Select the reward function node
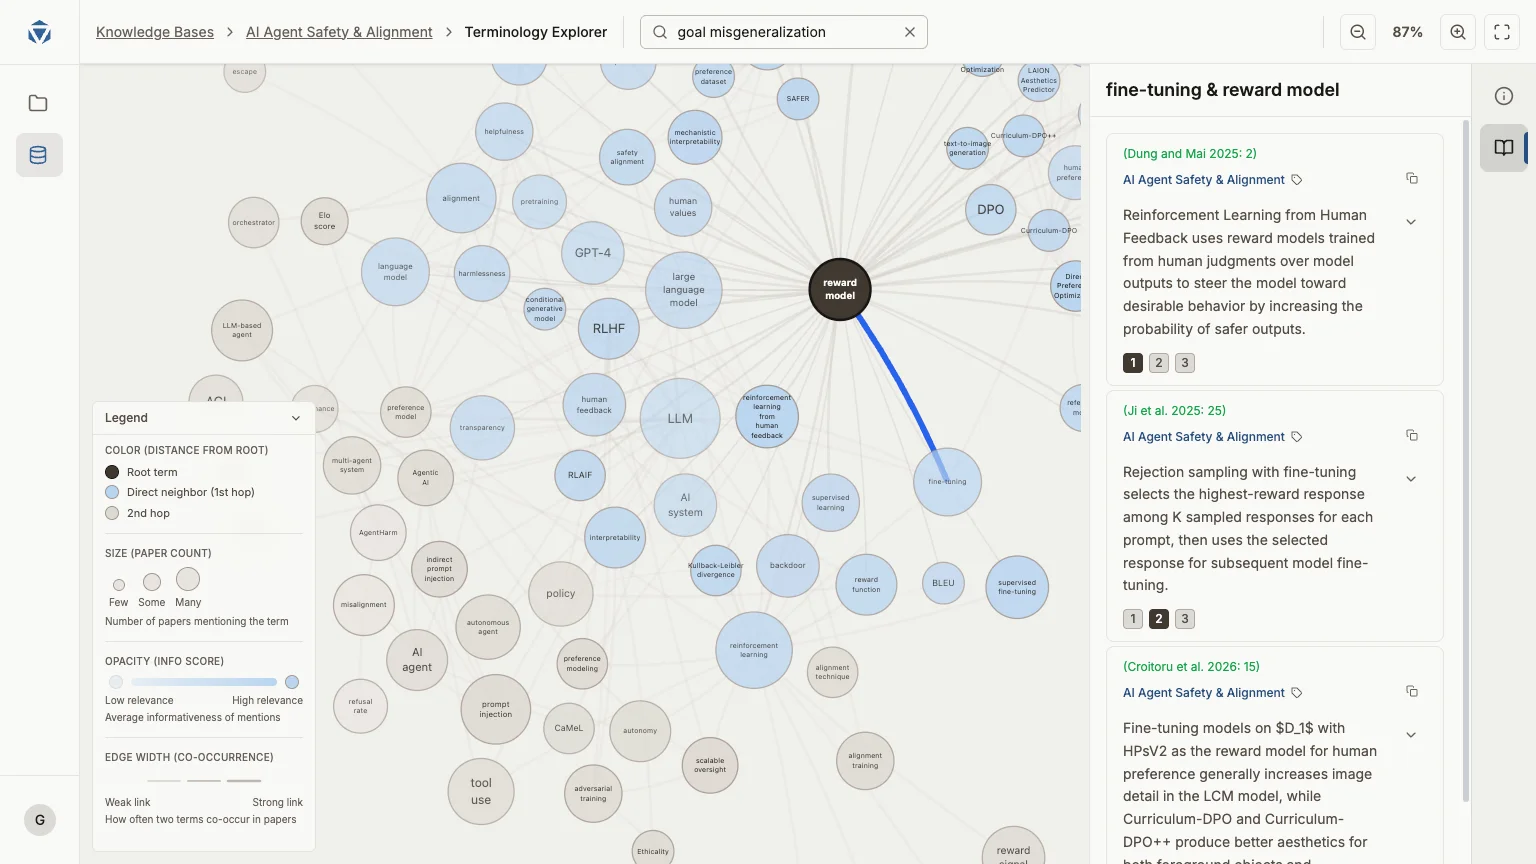1536x864 pixels. pyautogui.click(x=866, y=584)
